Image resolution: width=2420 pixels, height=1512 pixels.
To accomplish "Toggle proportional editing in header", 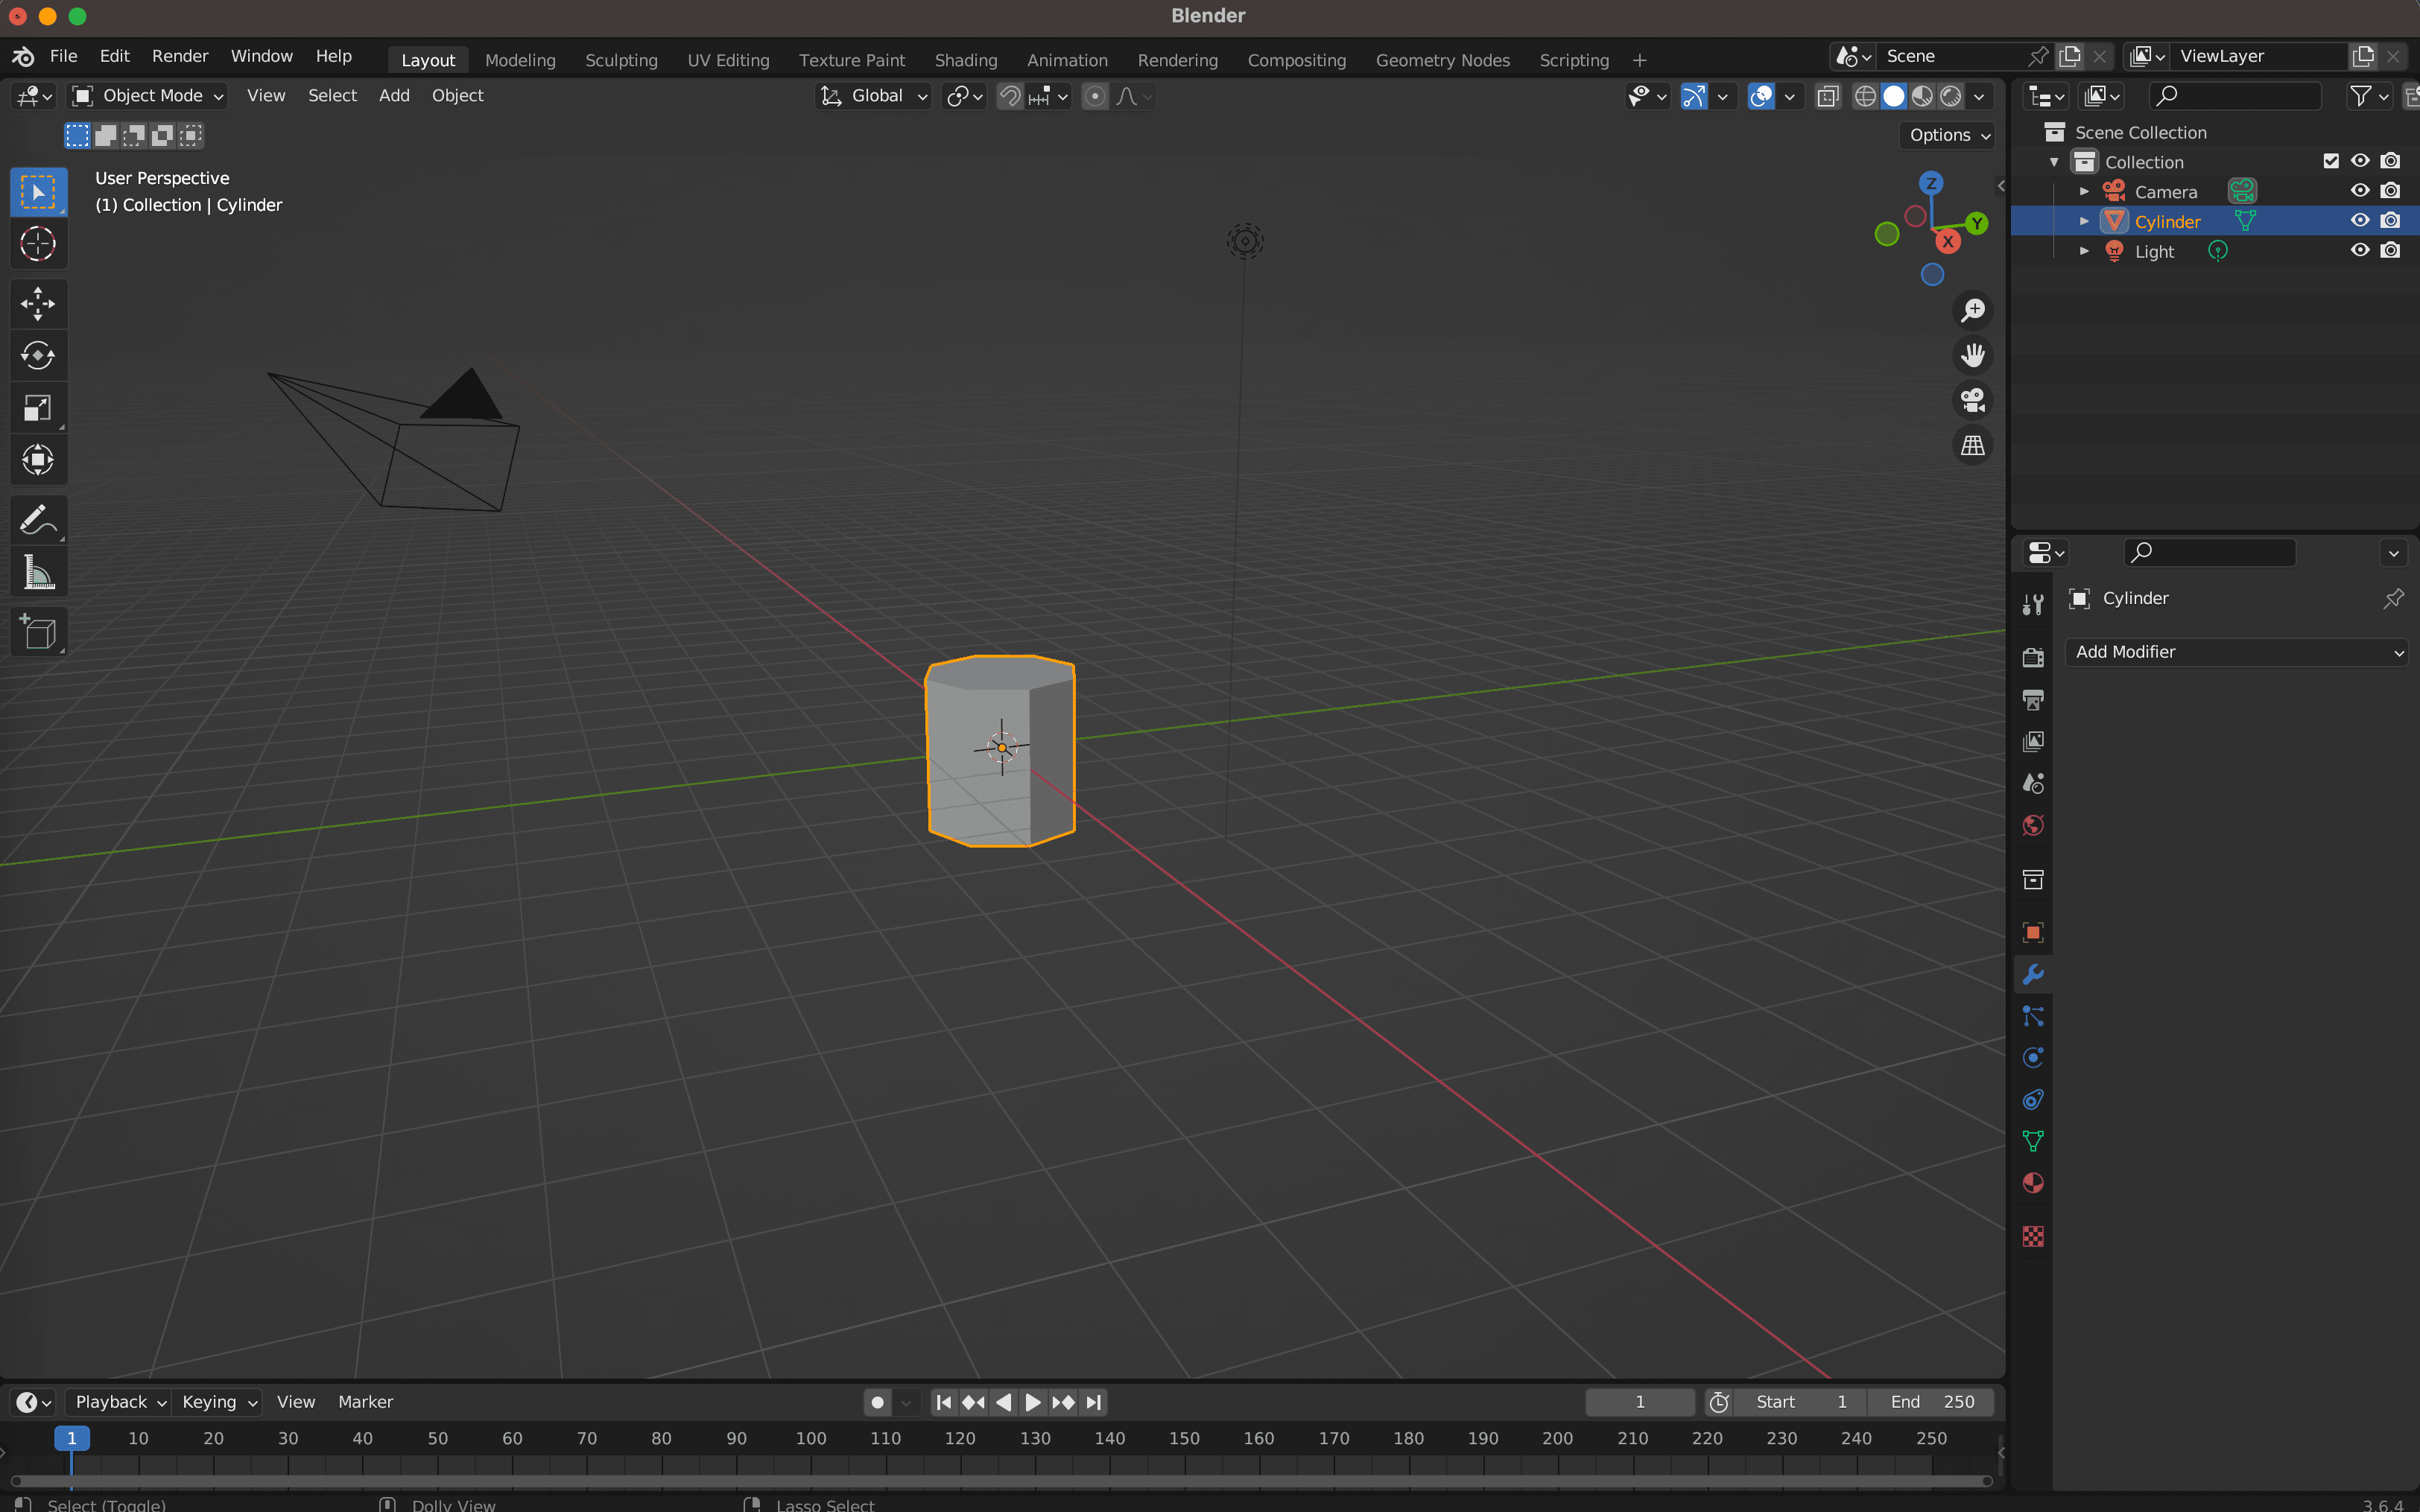I will coord(1095,96).
